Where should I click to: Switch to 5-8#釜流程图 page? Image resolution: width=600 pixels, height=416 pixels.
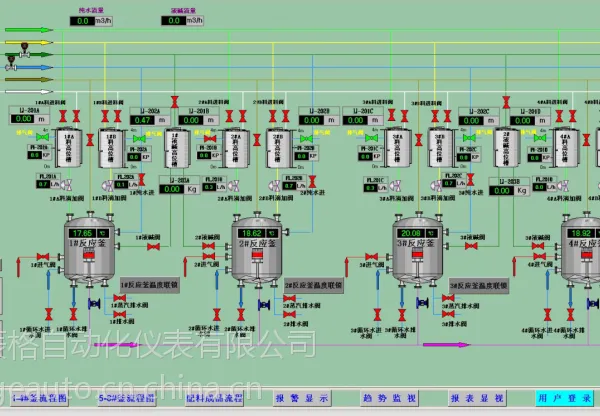pos(127,398)
